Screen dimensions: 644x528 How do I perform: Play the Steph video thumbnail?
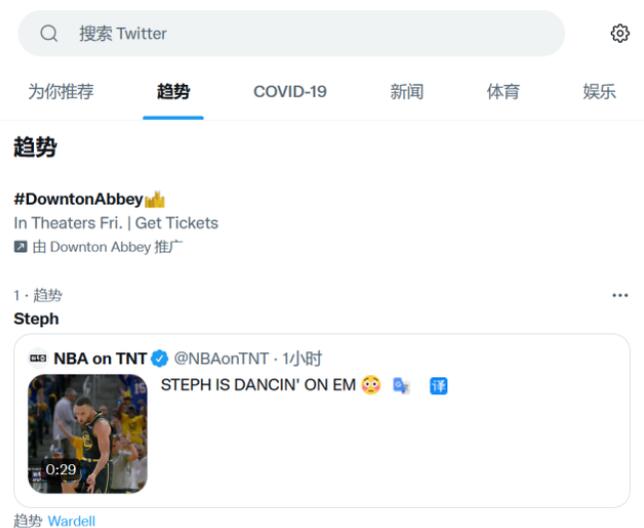pos(87,434)
